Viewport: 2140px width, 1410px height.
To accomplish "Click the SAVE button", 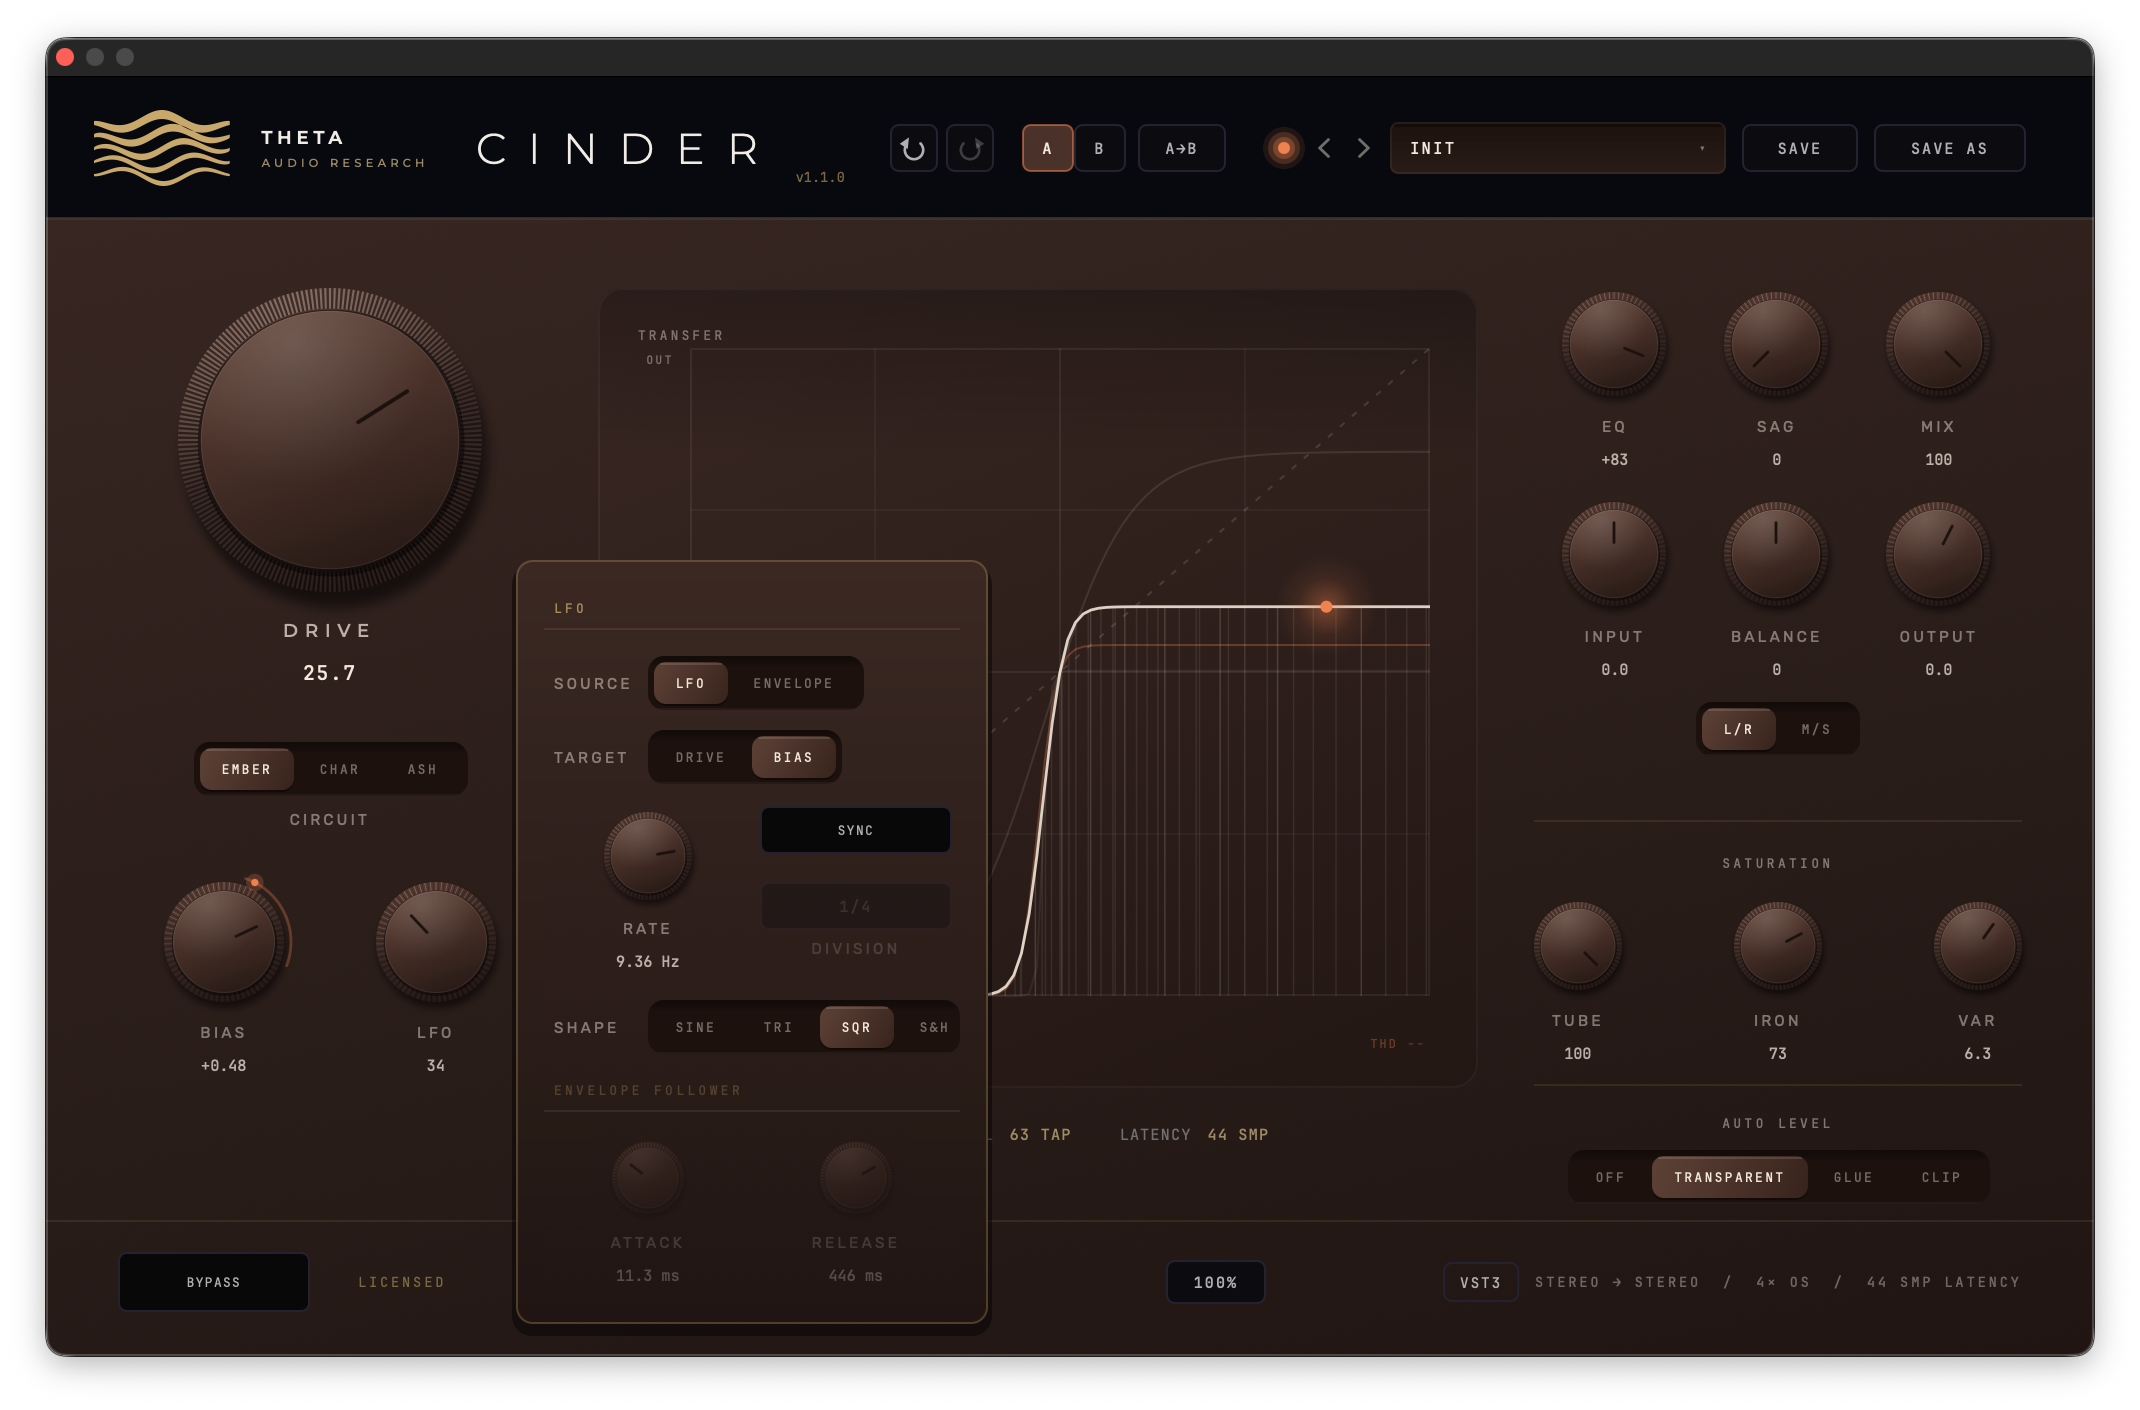I will (x=1799, y=149).
